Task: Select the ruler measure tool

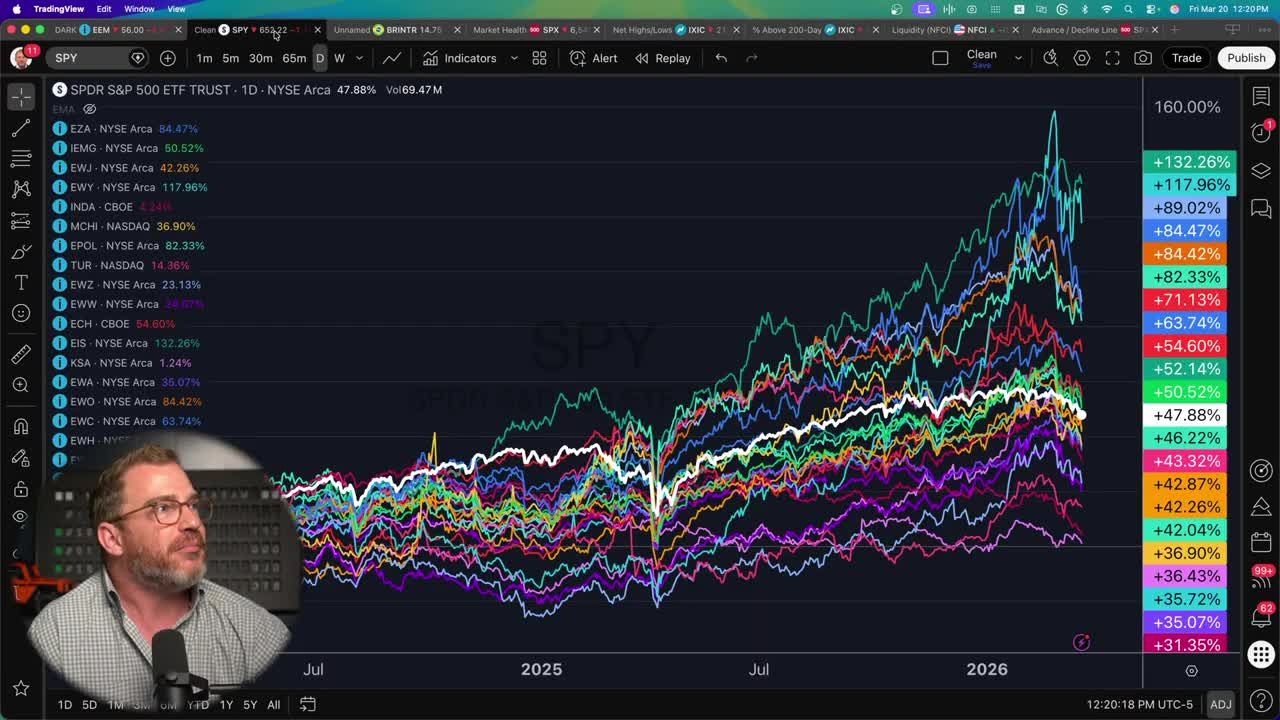Action: tap(21, 354)
